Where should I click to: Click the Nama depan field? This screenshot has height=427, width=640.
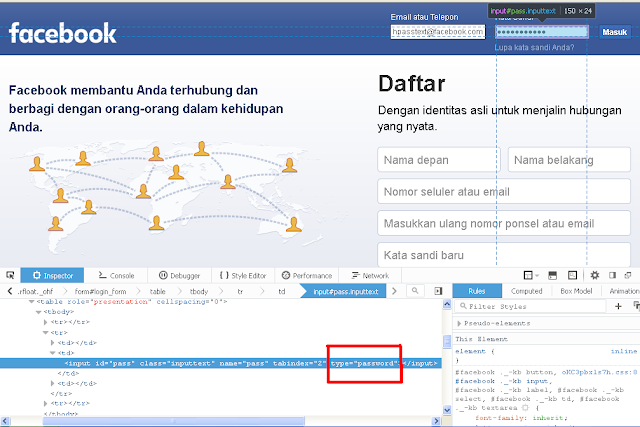[x=439, y=160]
